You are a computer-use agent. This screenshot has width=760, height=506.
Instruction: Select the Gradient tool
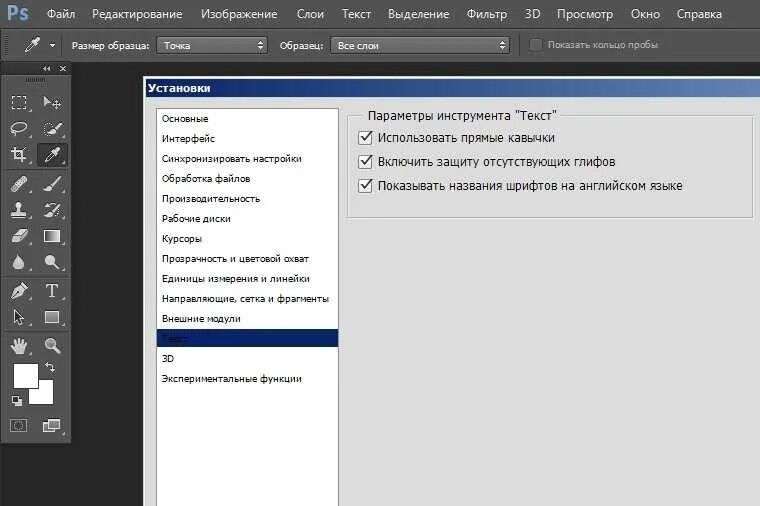pos(51,236)
